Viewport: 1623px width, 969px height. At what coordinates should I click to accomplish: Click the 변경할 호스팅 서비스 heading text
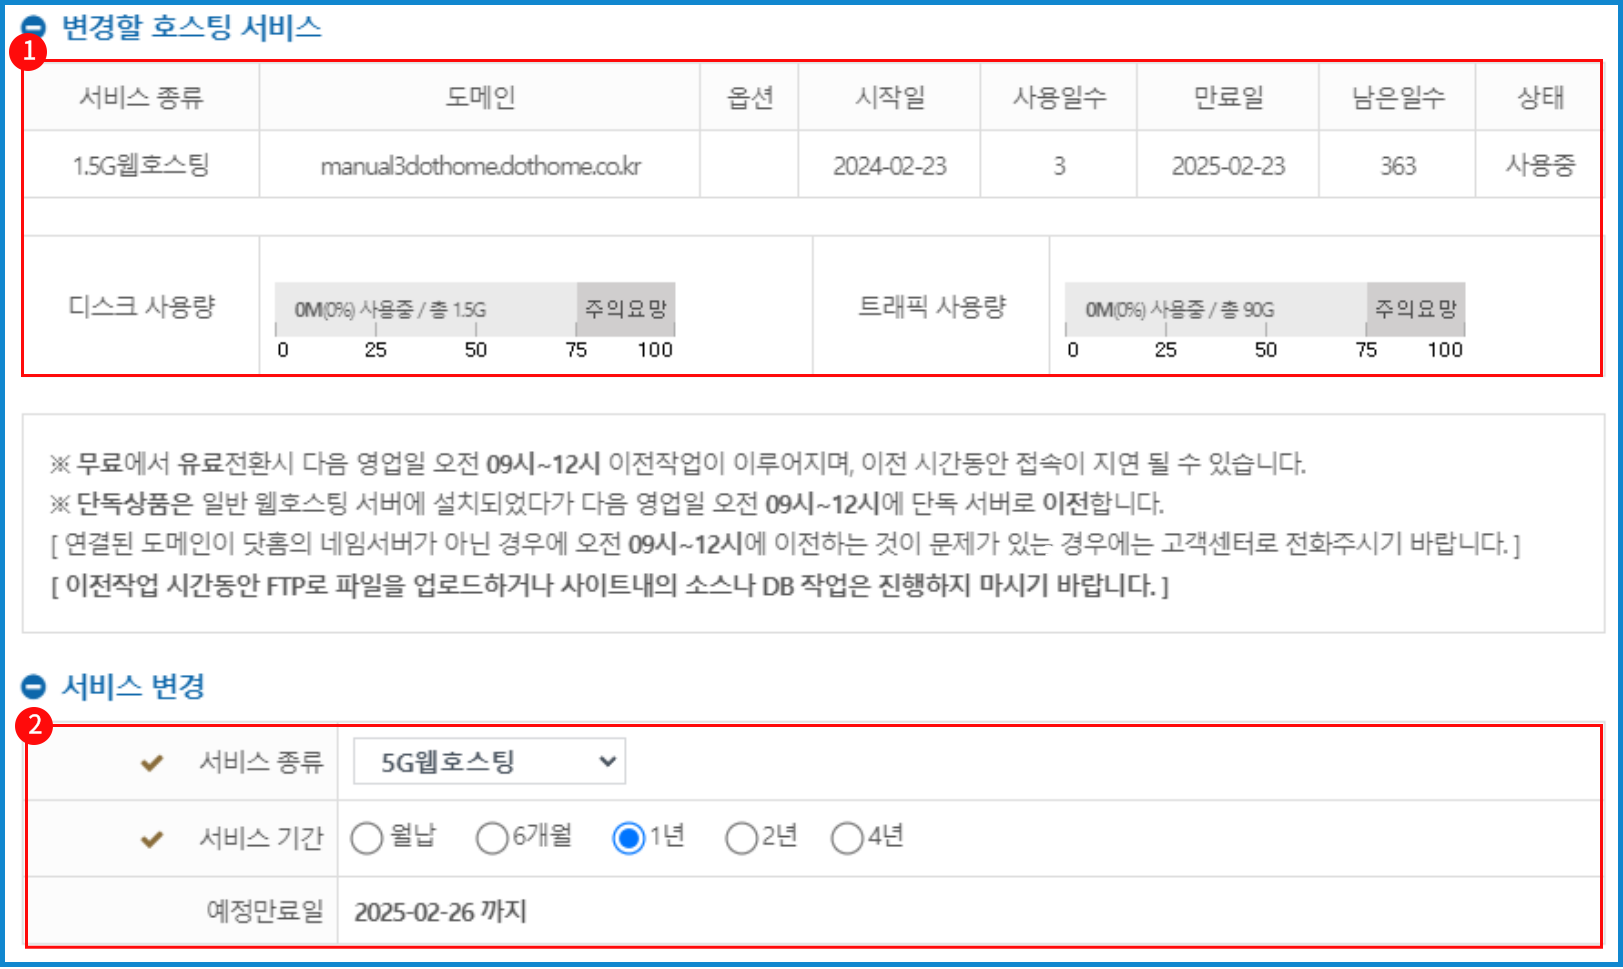[x=192, y=27]
